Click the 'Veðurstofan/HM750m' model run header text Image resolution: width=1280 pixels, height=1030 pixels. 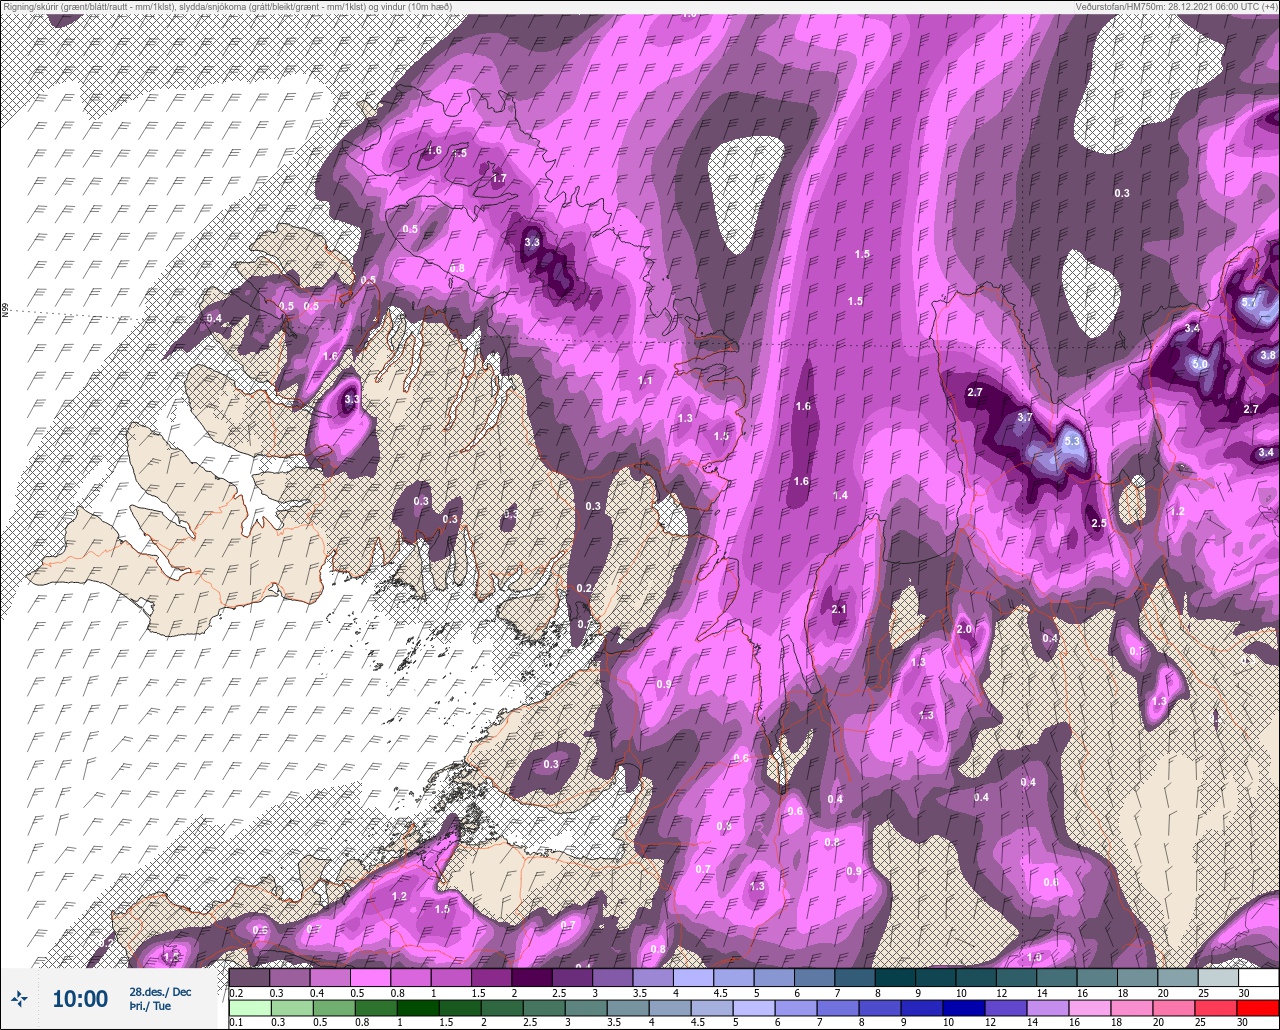(1178, 7)
